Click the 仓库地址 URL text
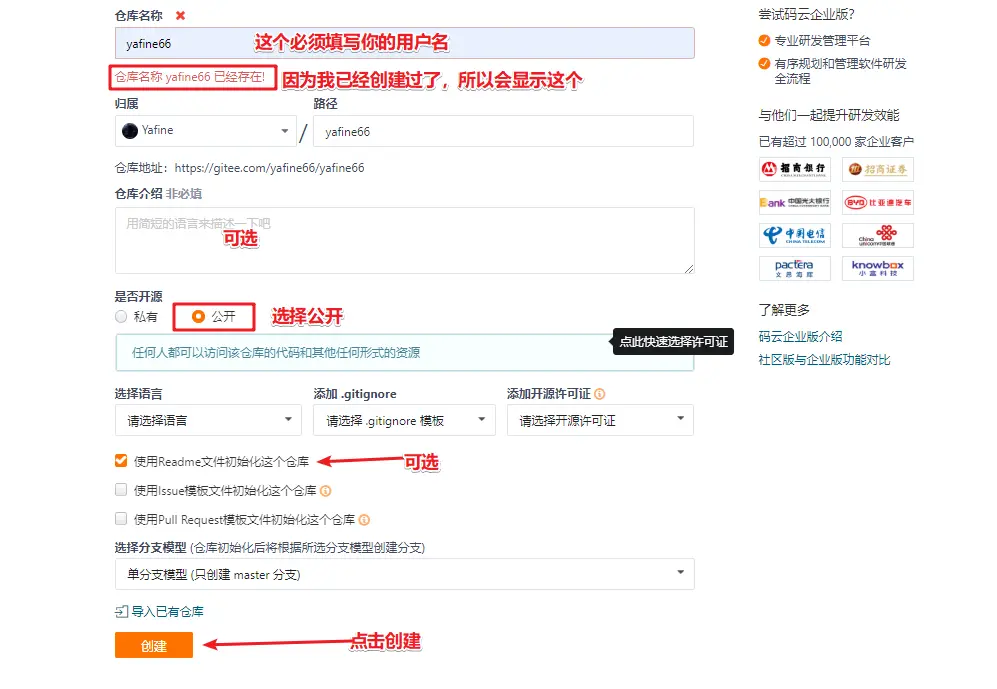 270,168
